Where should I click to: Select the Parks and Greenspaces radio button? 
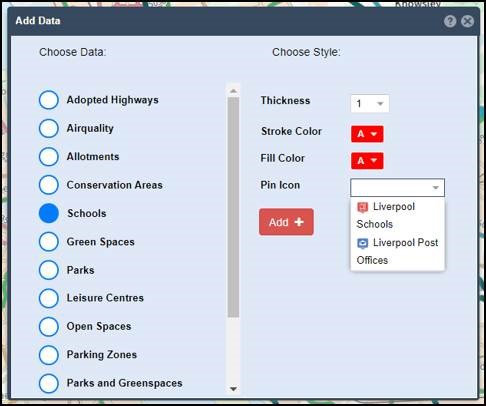point(49,383)
